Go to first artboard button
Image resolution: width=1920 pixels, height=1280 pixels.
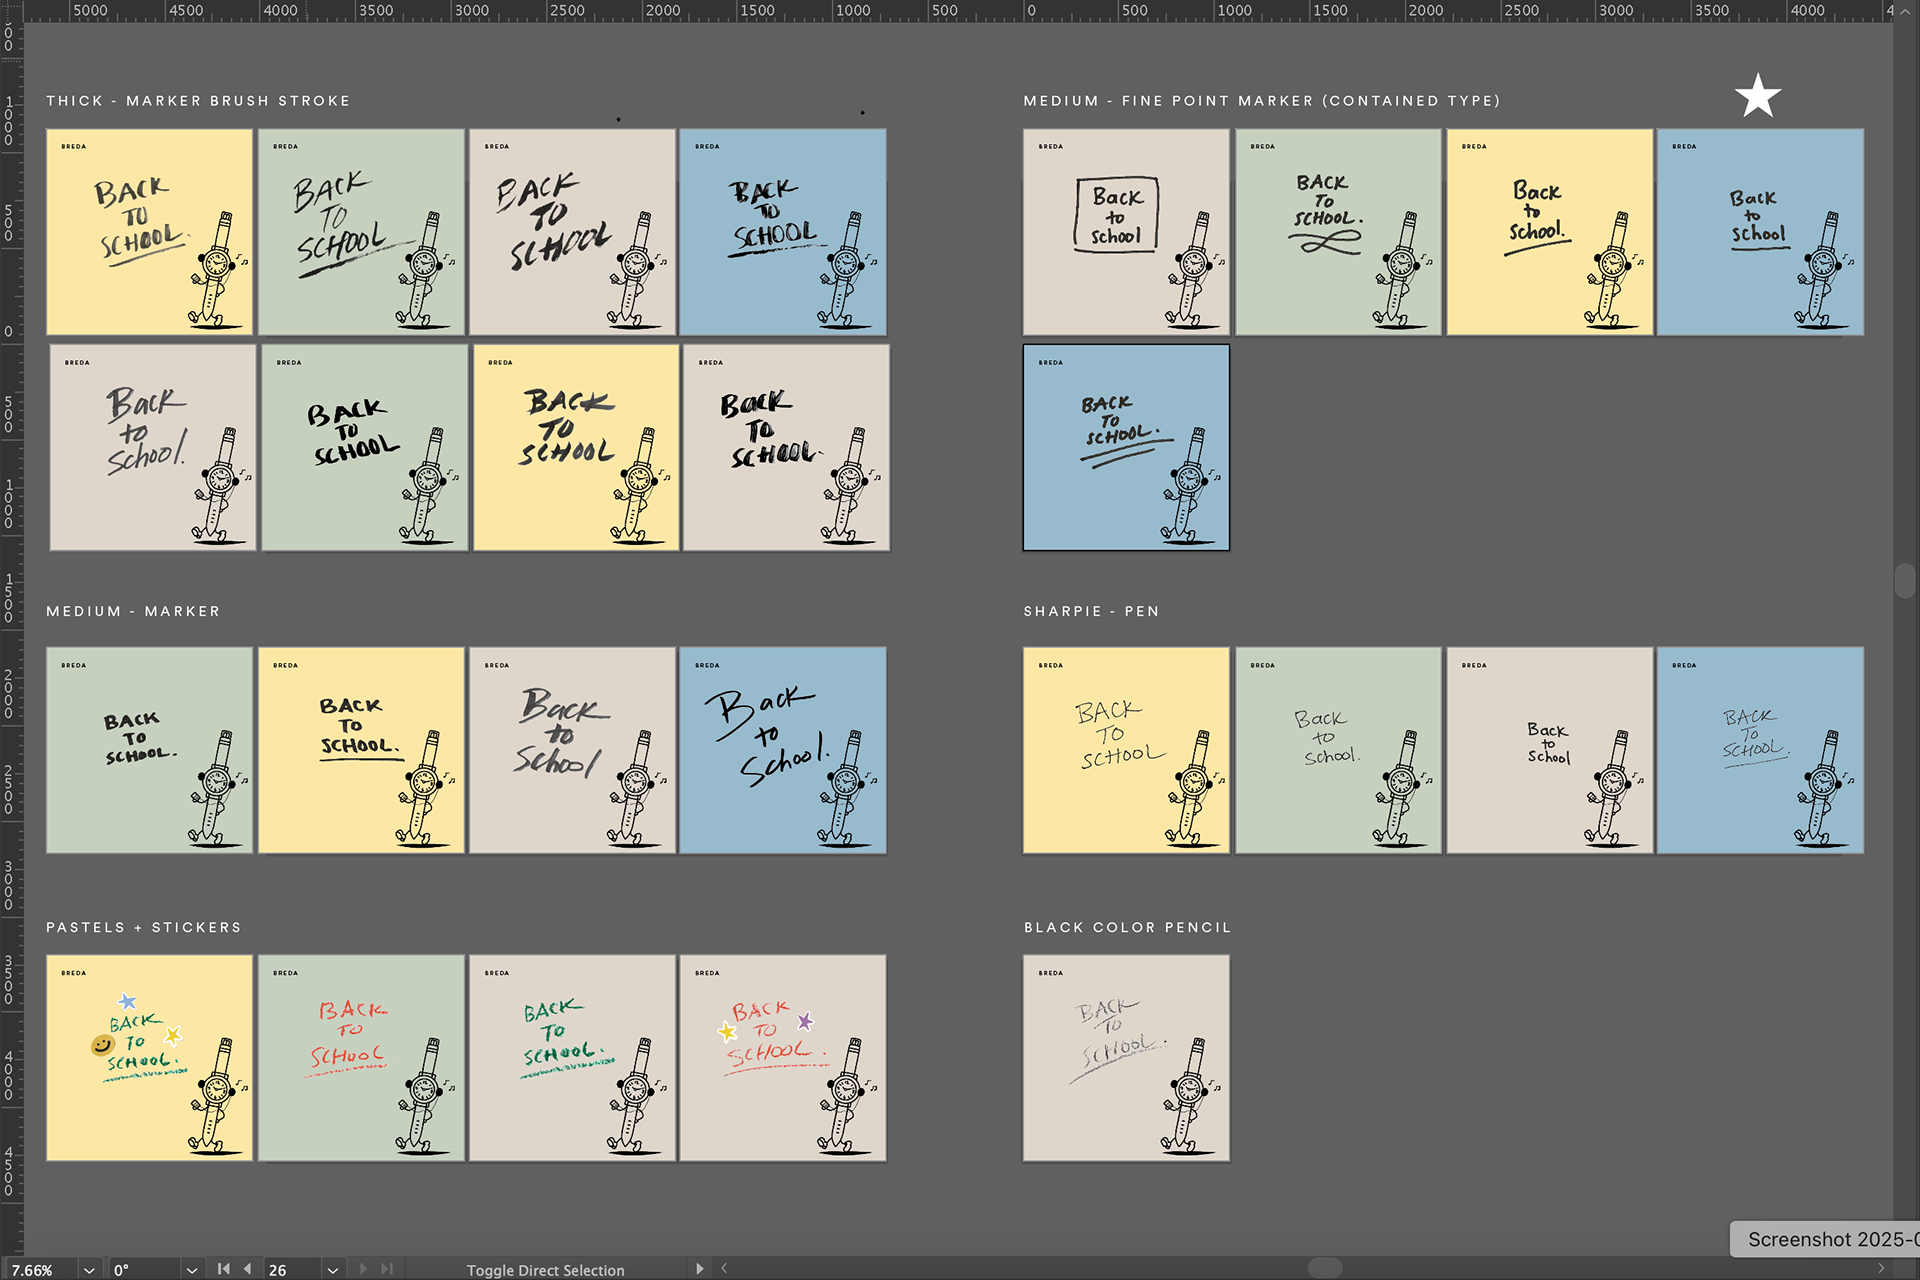point(224,1269)
